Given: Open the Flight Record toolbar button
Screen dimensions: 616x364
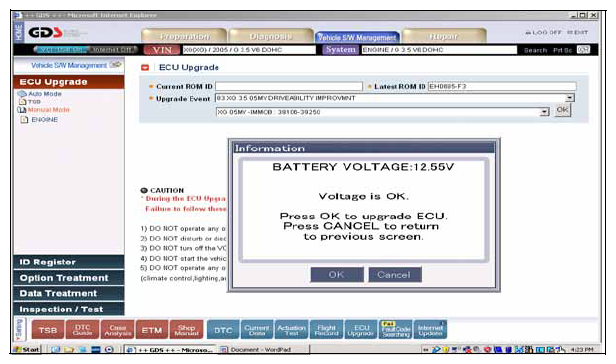Looking at the screenshot, I should tap(326, 330).
